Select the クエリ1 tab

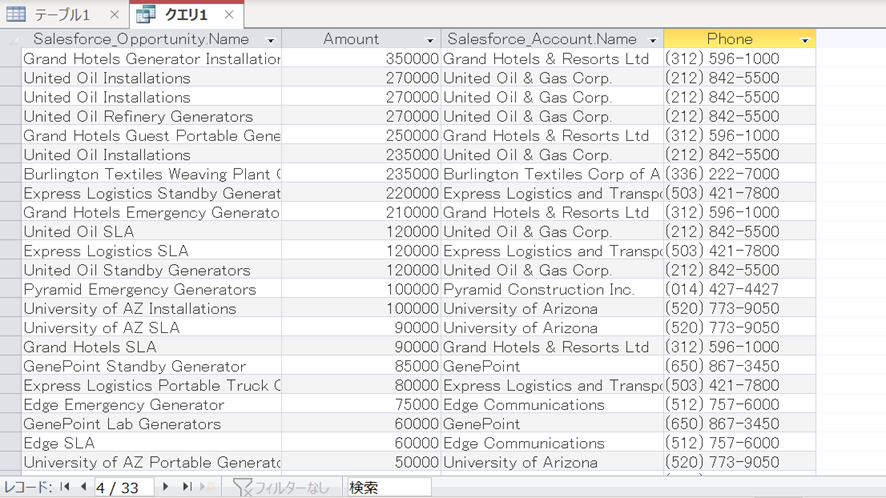[186, 15]
